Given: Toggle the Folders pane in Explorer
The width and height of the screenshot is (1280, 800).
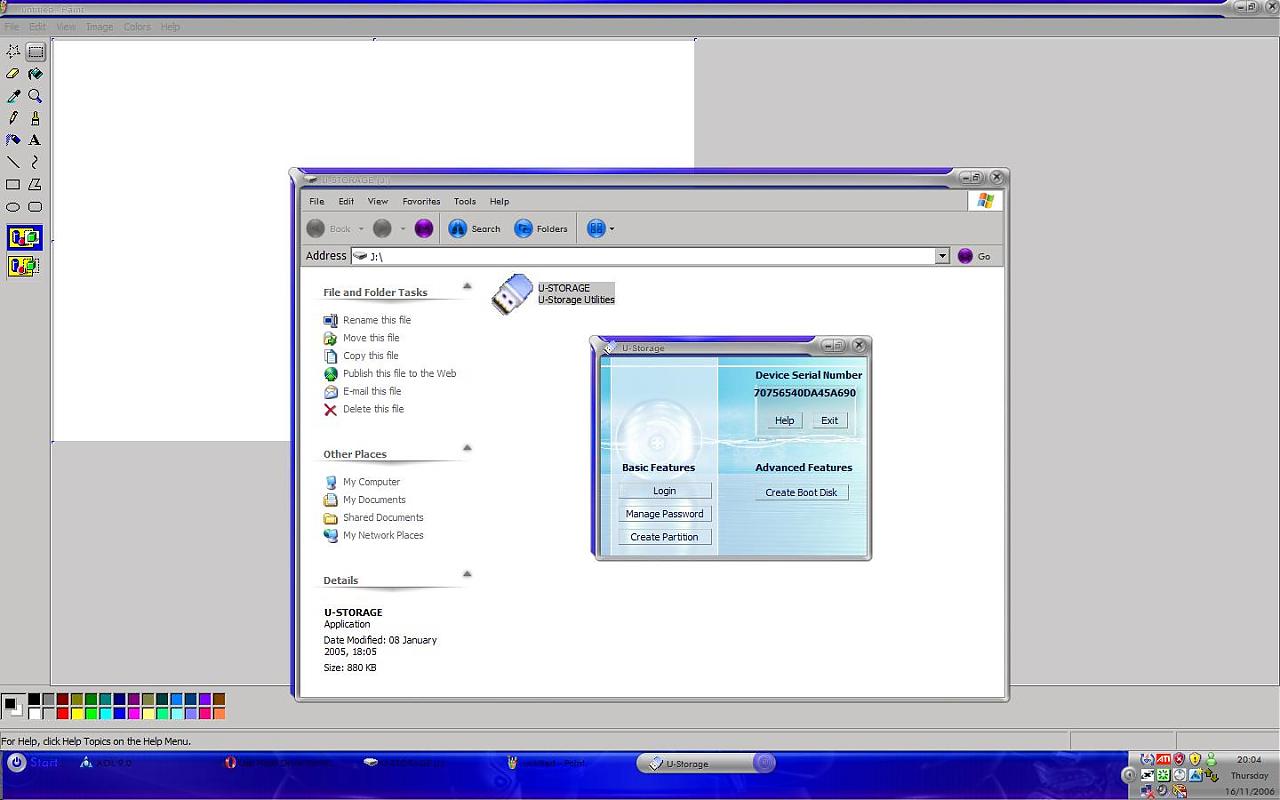Looking at the screenshot, I should (541, 229).
